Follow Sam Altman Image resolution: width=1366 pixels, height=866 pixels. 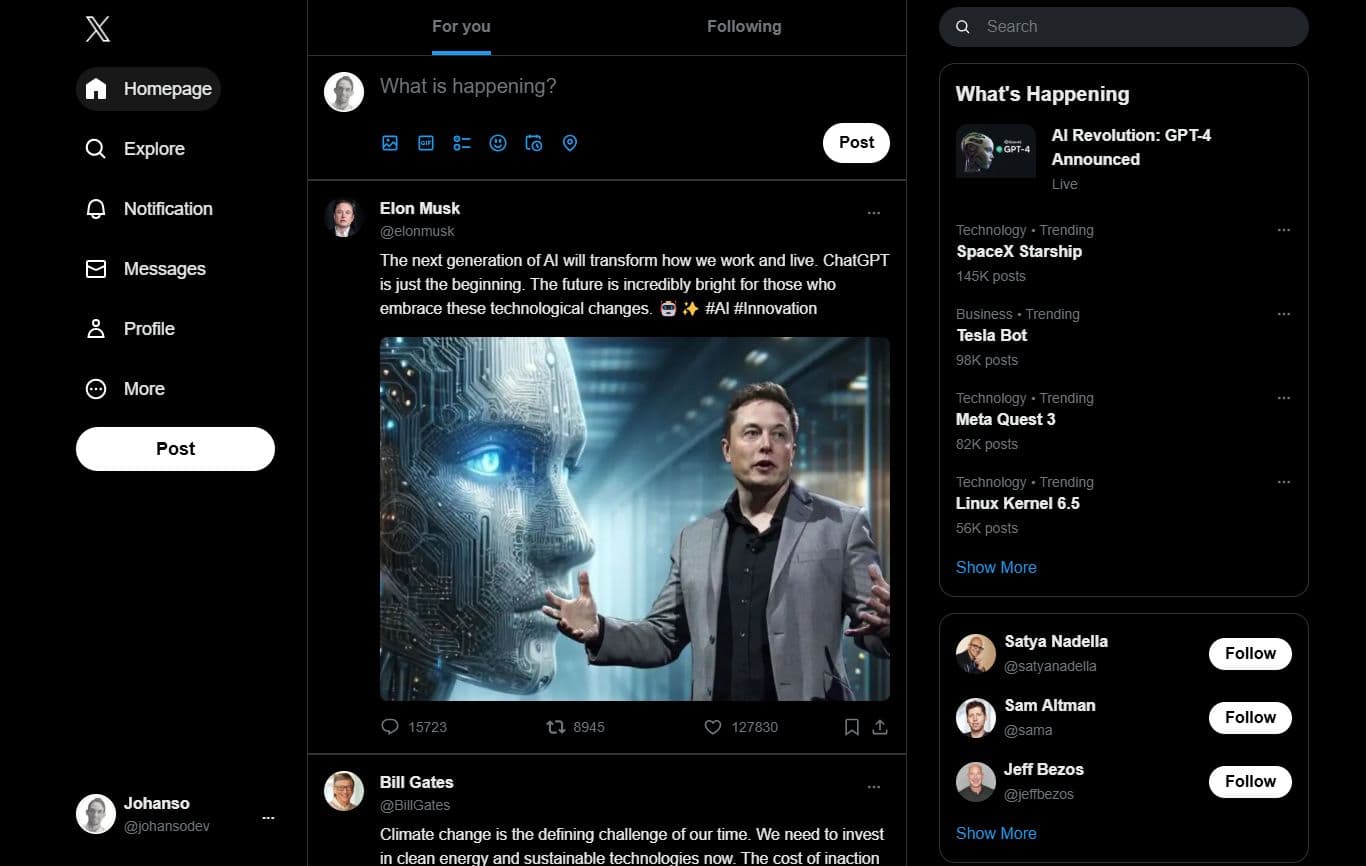point(1250,718)
